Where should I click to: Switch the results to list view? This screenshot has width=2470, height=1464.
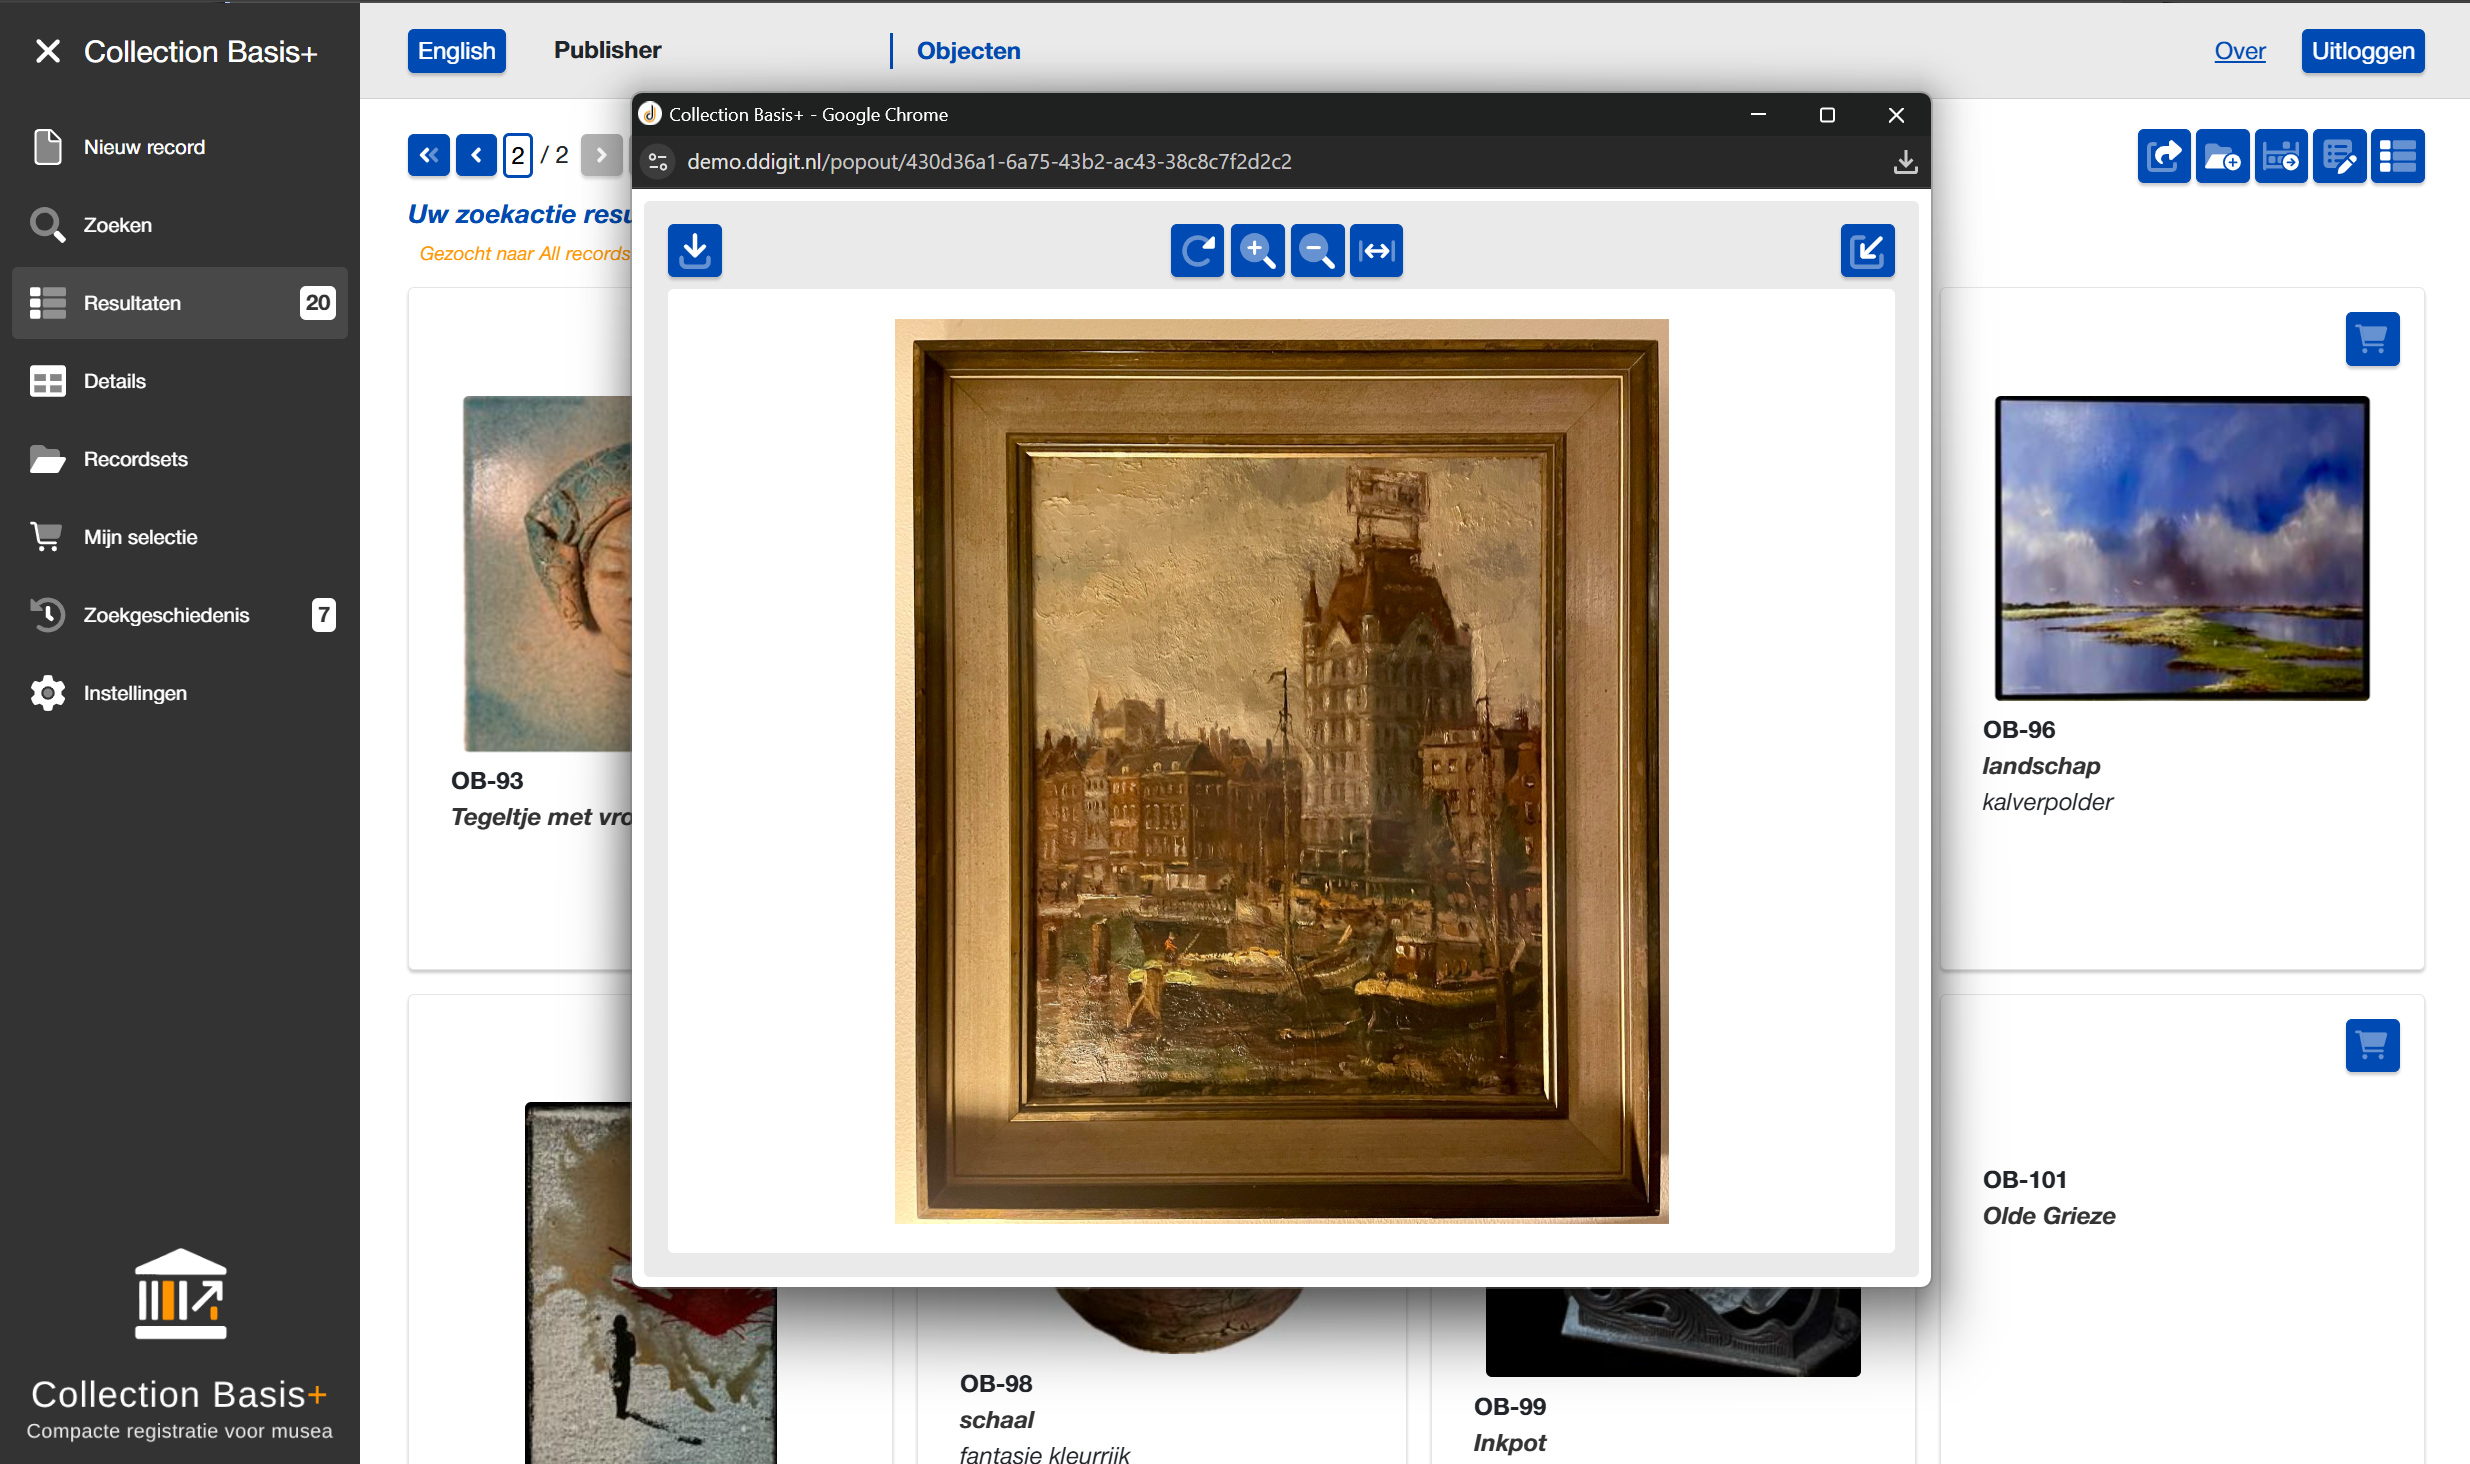point(2398,156)
